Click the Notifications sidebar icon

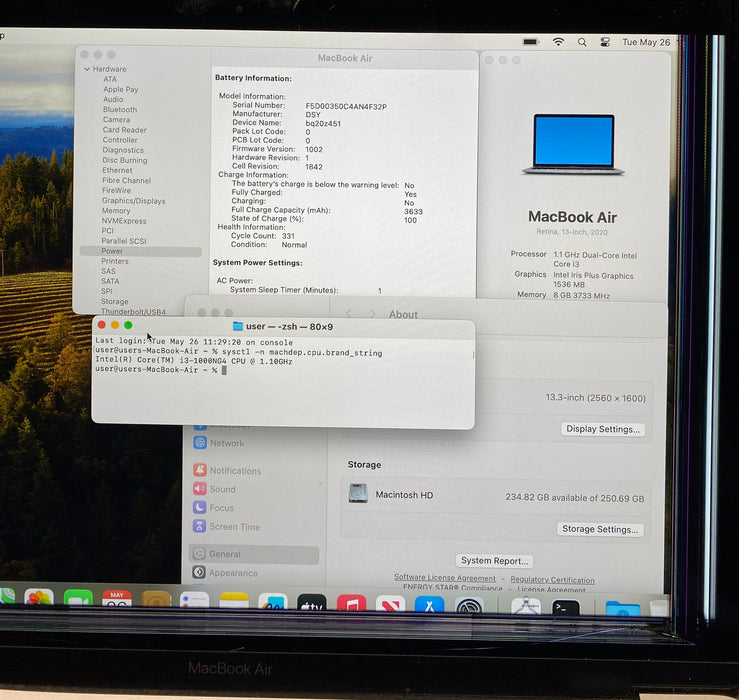pos(199,470)
